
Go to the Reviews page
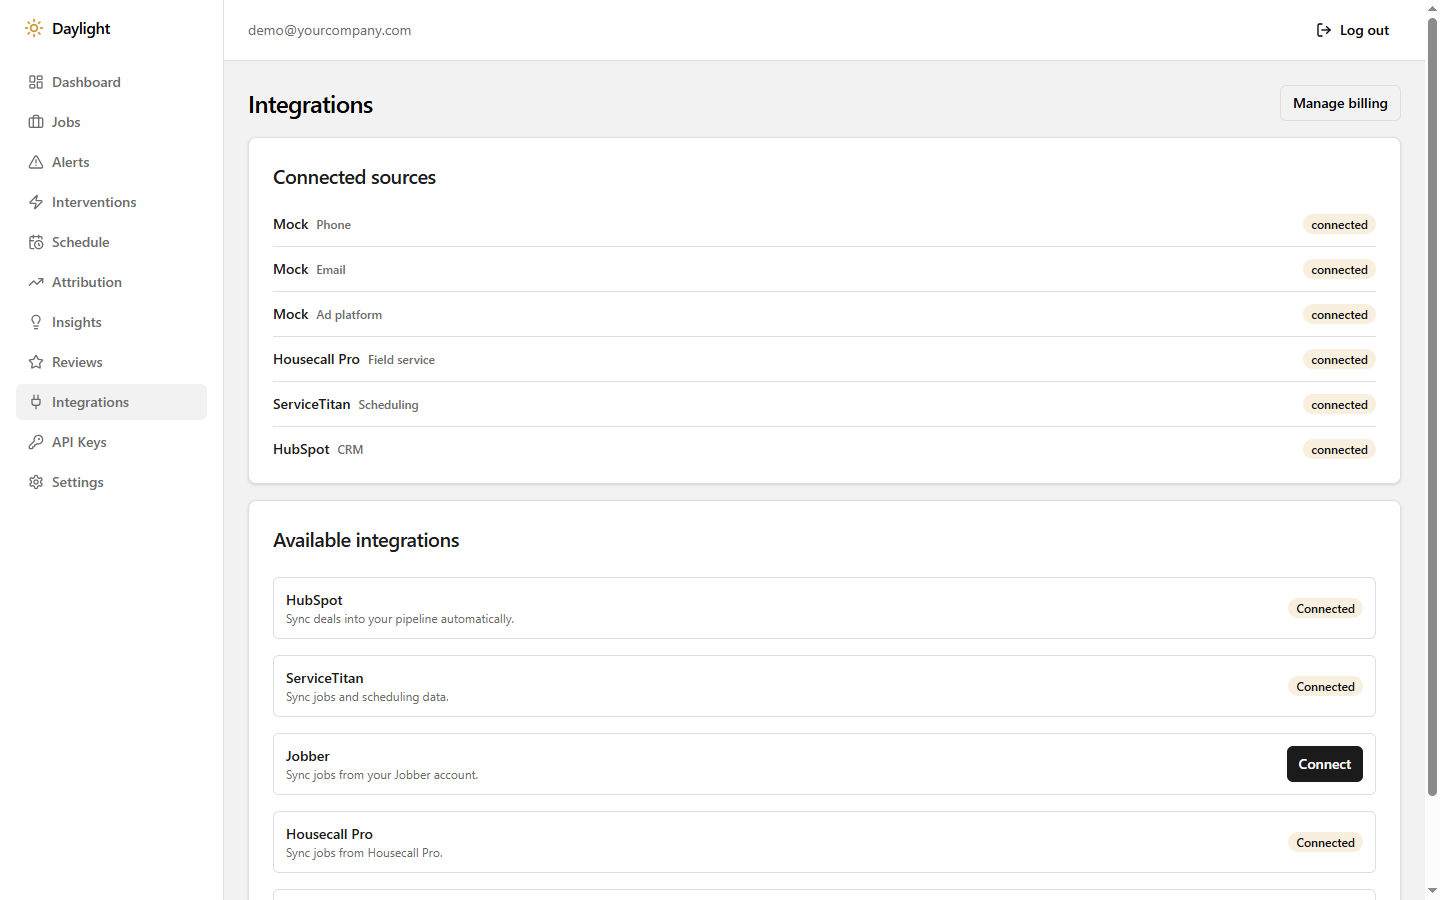point(111,362)
